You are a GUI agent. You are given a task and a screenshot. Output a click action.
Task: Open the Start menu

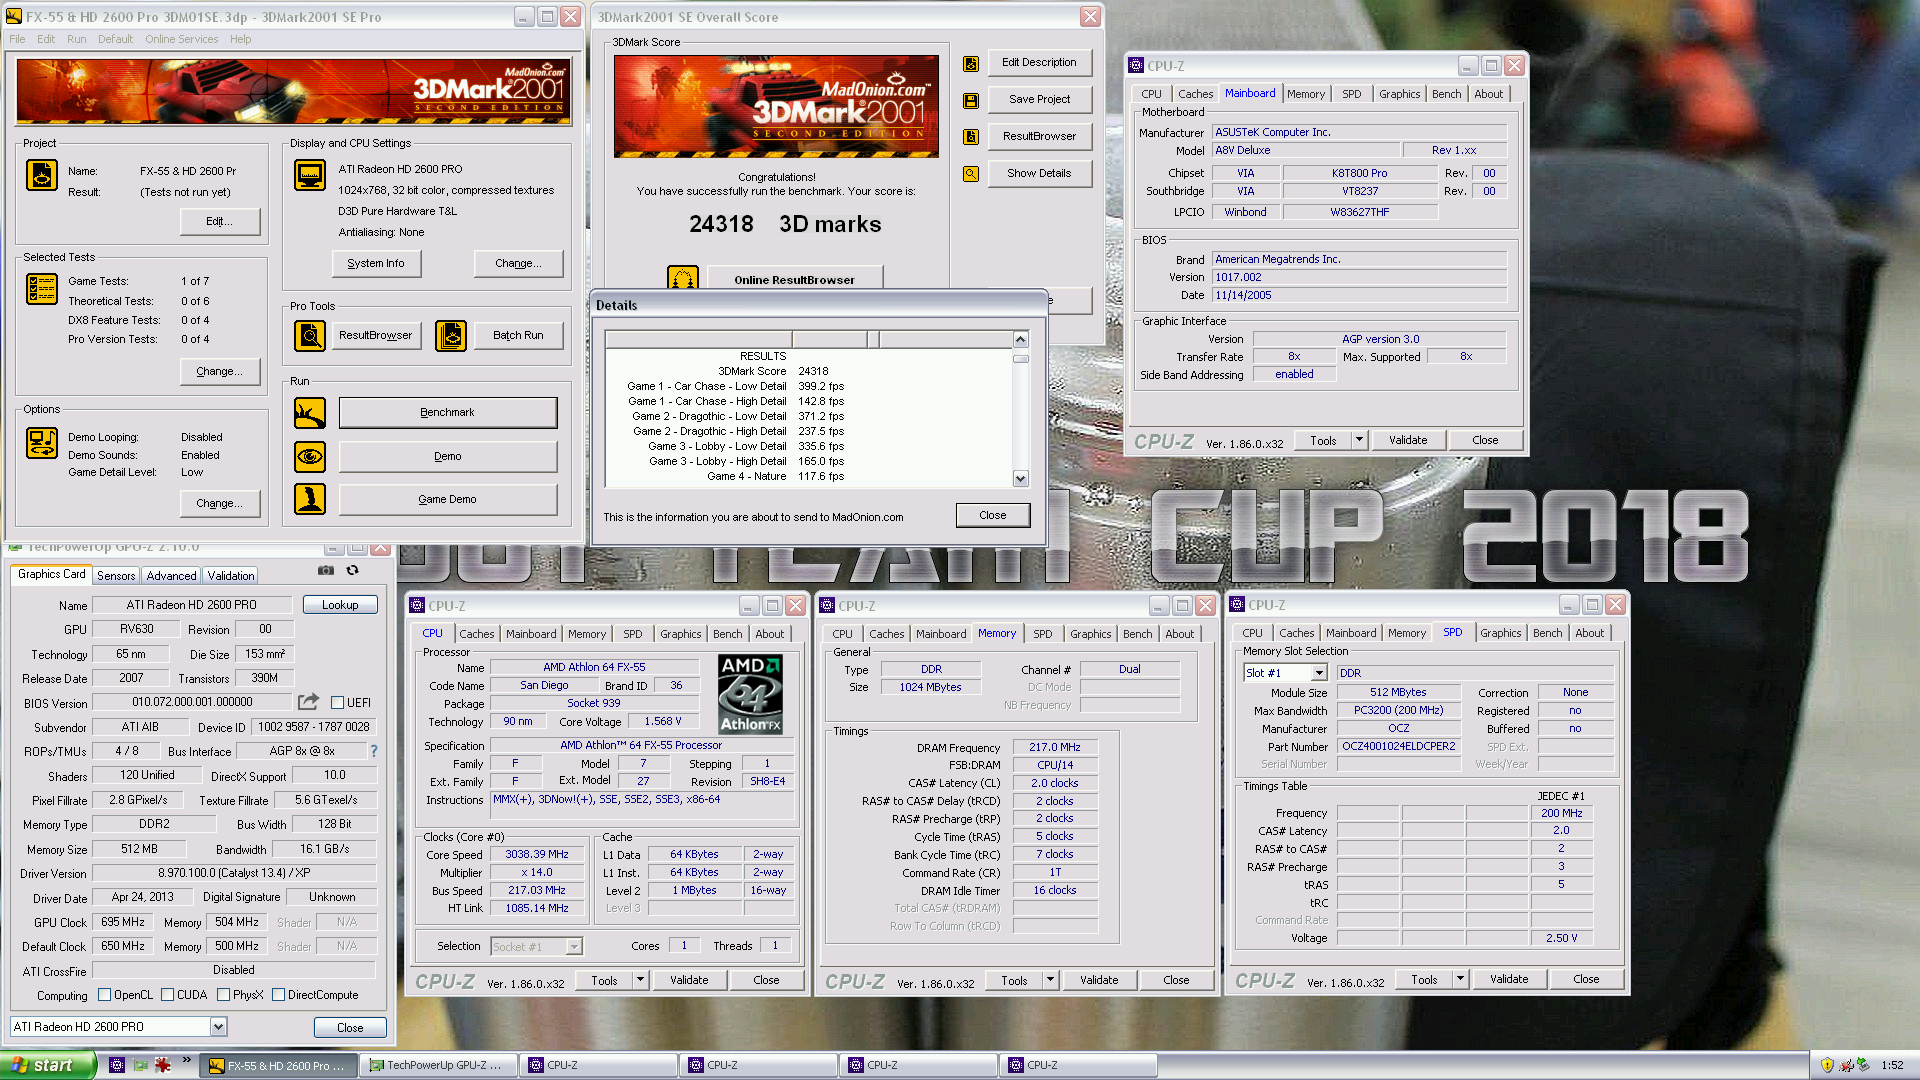[x=48, y=1065]
